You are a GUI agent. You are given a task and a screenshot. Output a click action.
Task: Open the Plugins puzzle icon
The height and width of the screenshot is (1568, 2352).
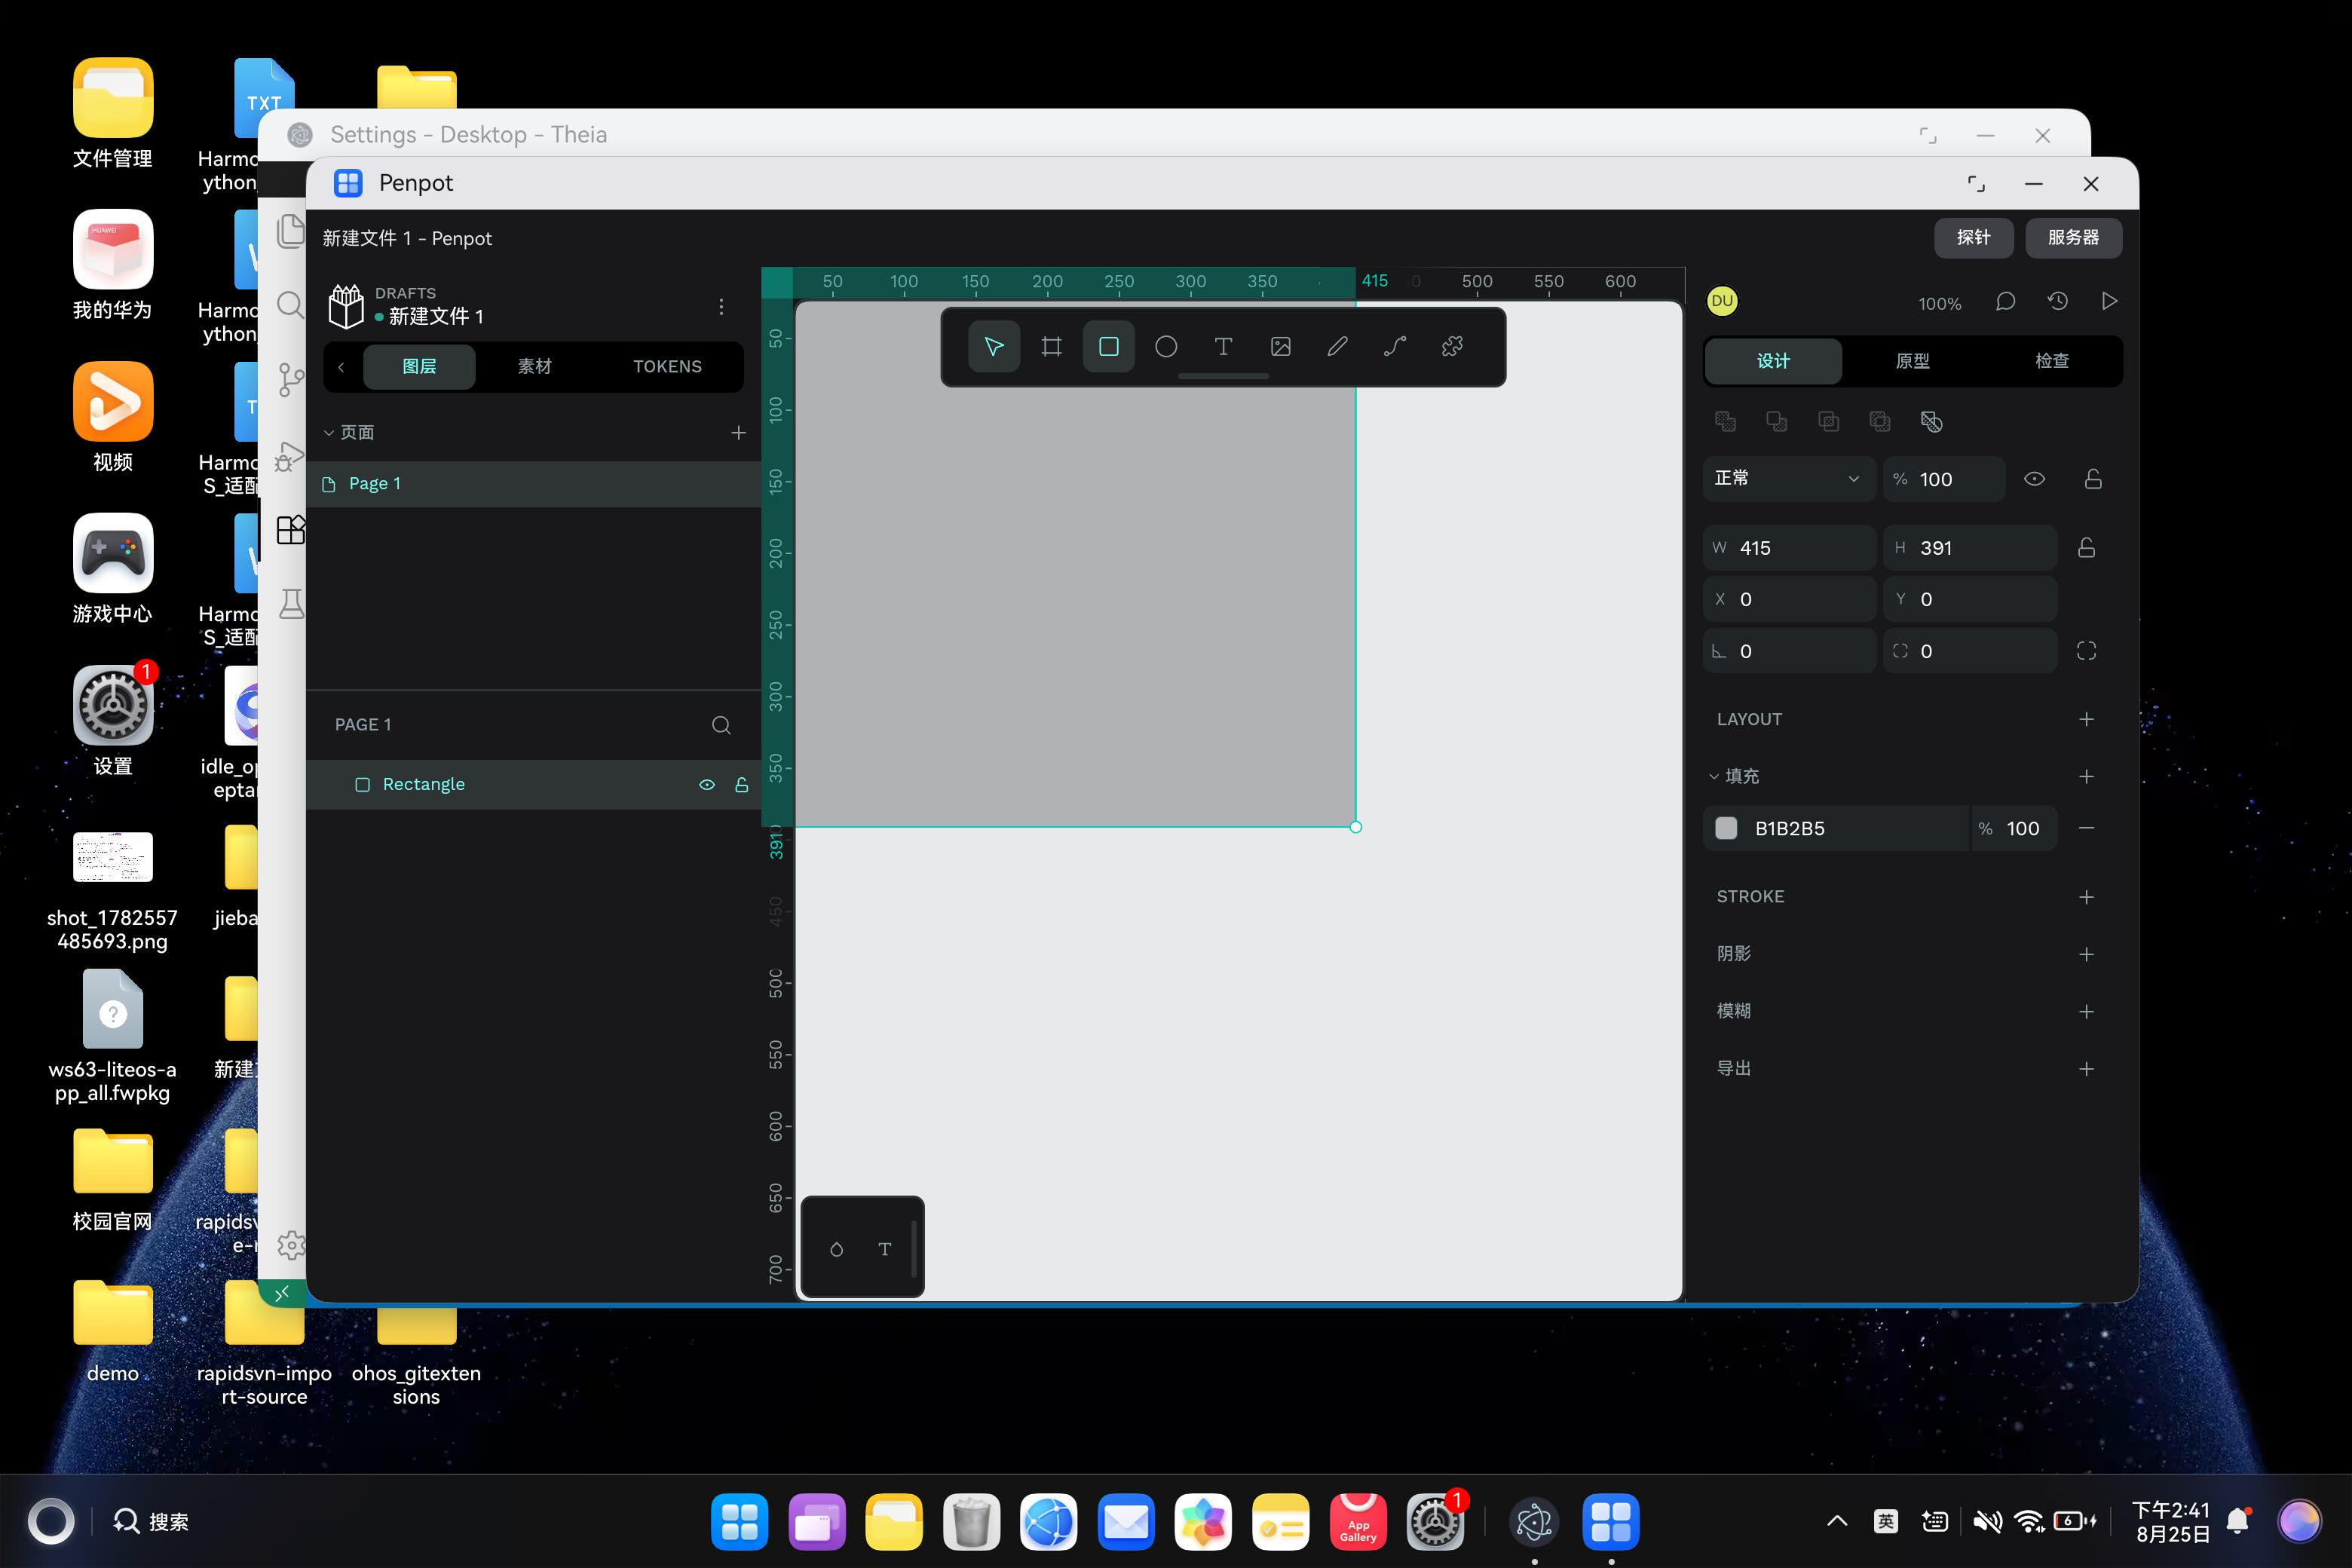coord(1453,347)
